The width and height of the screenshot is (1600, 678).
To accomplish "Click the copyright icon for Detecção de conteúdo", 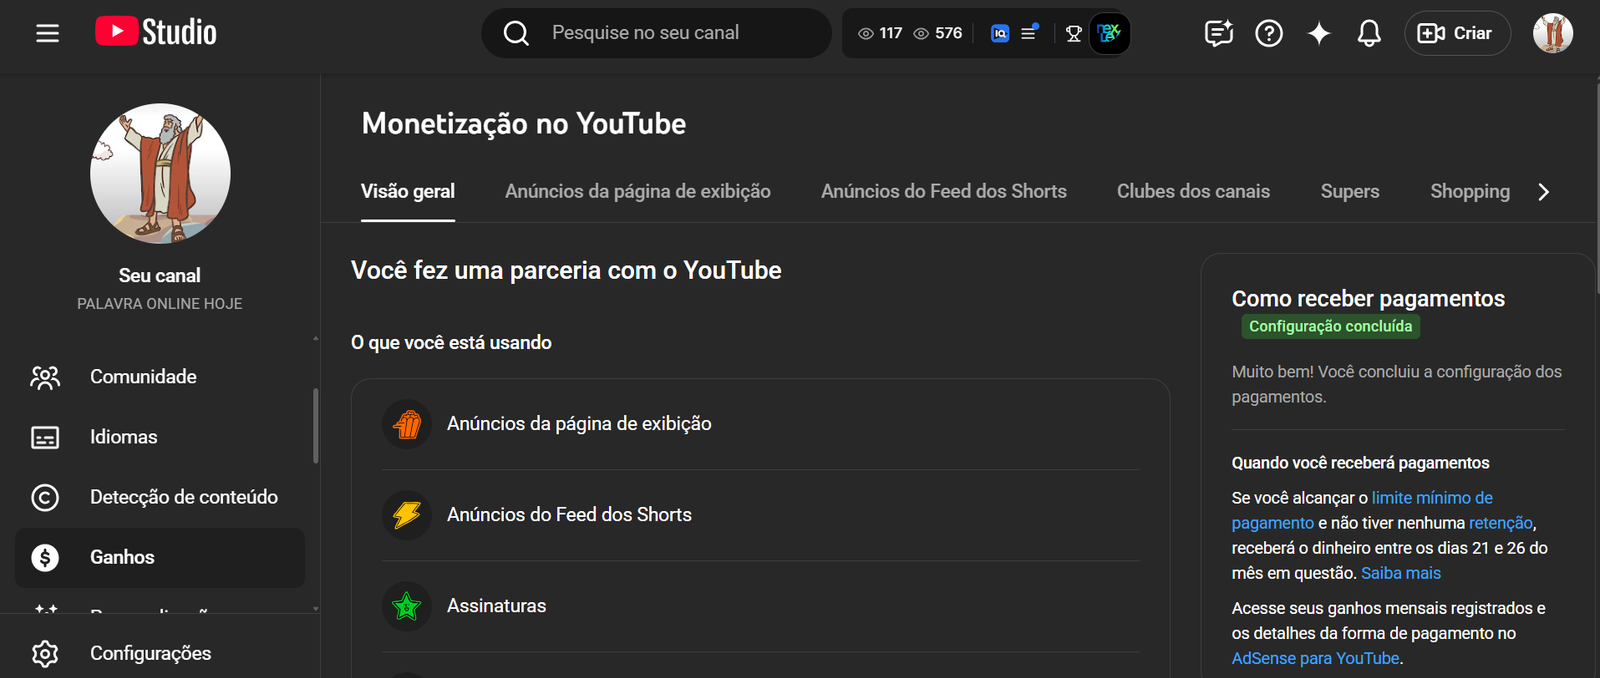I will coord(45,497).
